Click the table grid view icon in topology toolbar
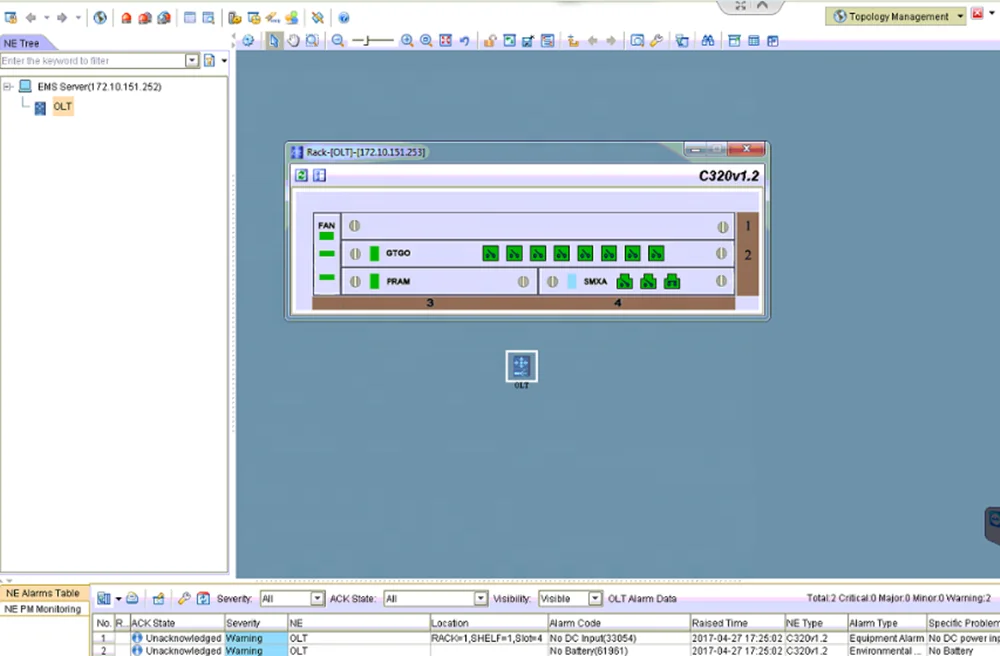This screenshot has width=1000, height=656. (x=753, y=41)
